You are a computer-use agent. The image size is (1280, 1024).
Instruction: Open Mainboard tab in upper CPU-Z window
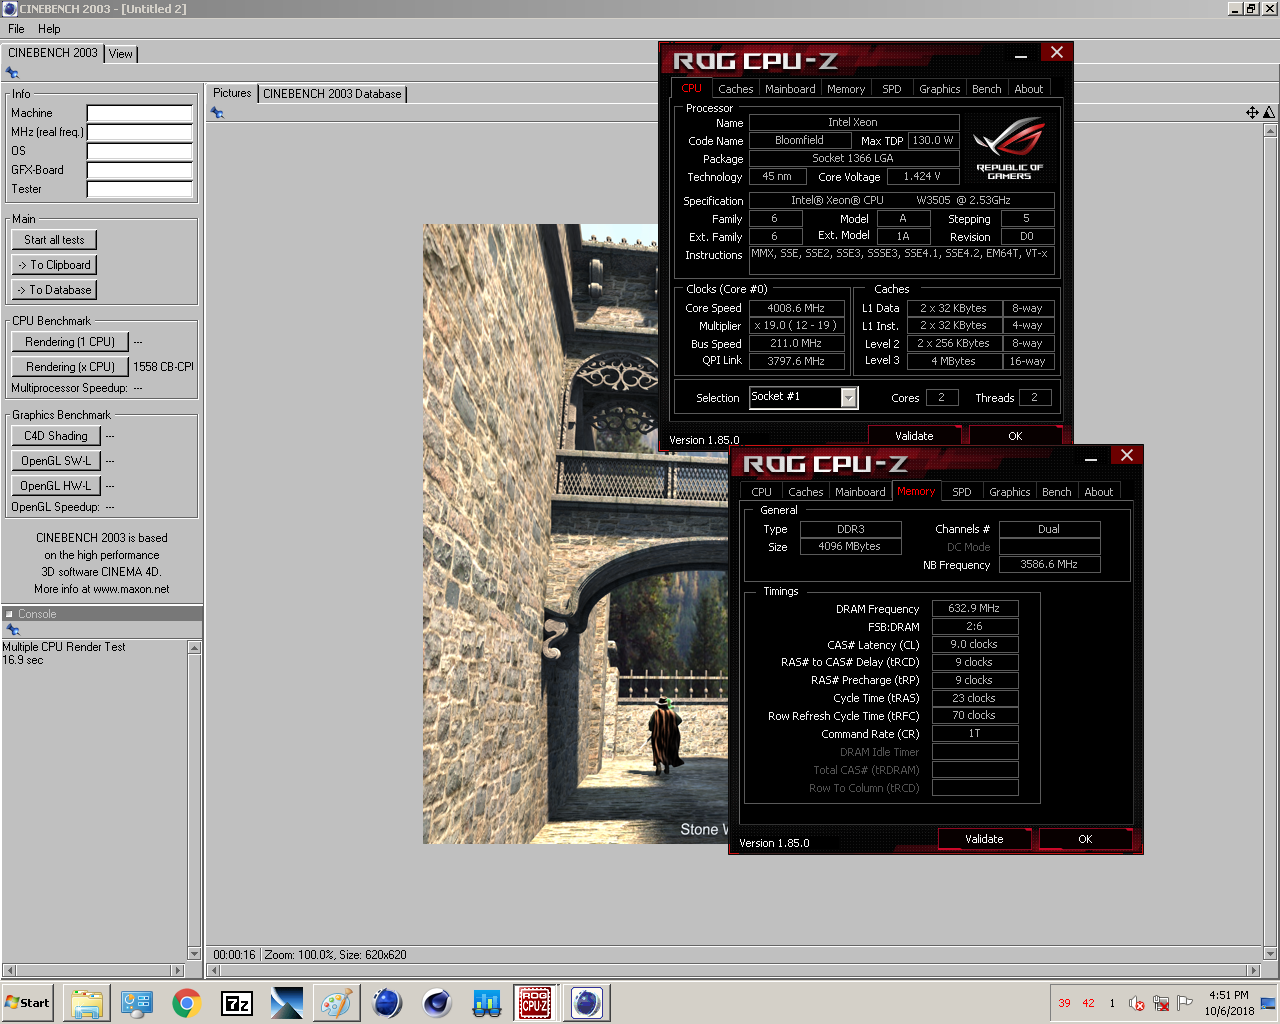pos(790,89)
